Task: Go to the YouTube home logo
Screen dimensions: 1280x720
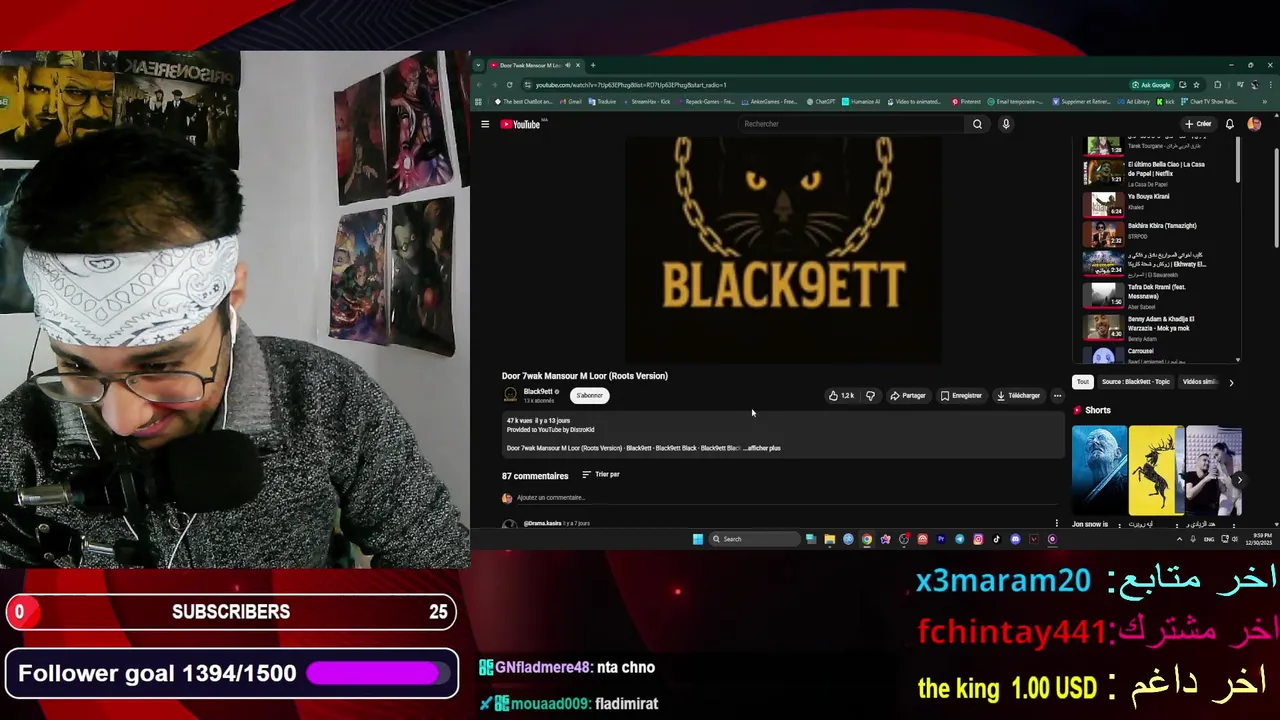Action: point(520,124)
